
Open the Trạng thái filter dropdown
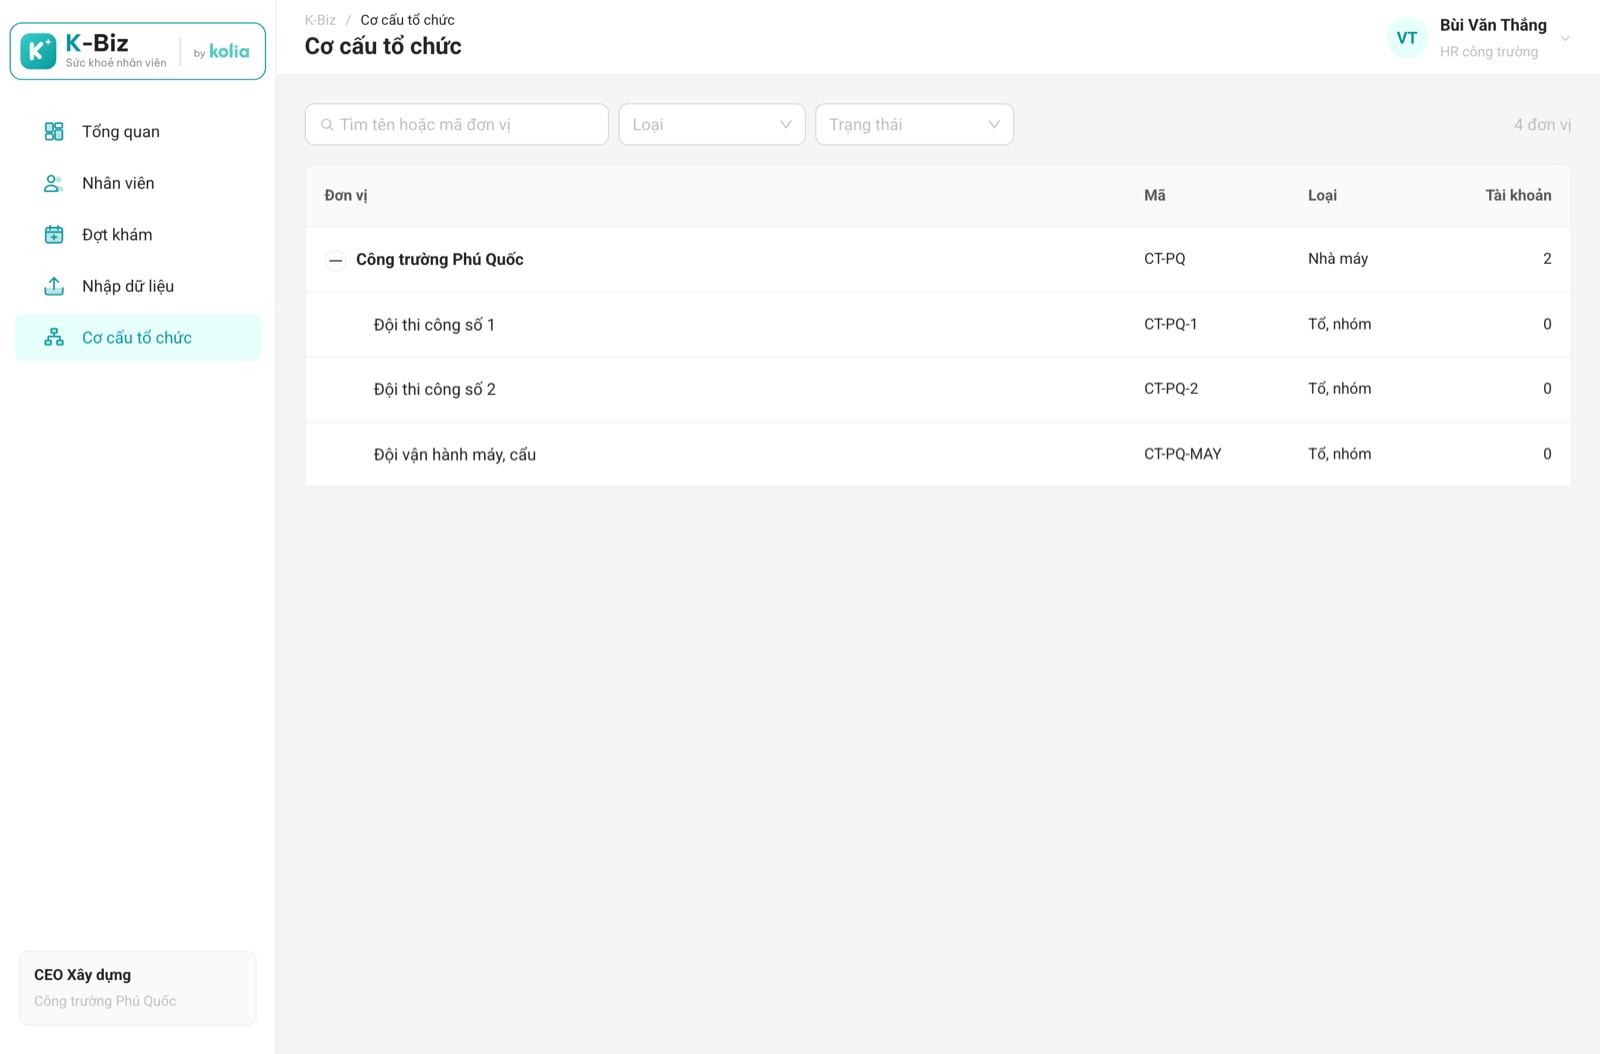click(914, 125)
